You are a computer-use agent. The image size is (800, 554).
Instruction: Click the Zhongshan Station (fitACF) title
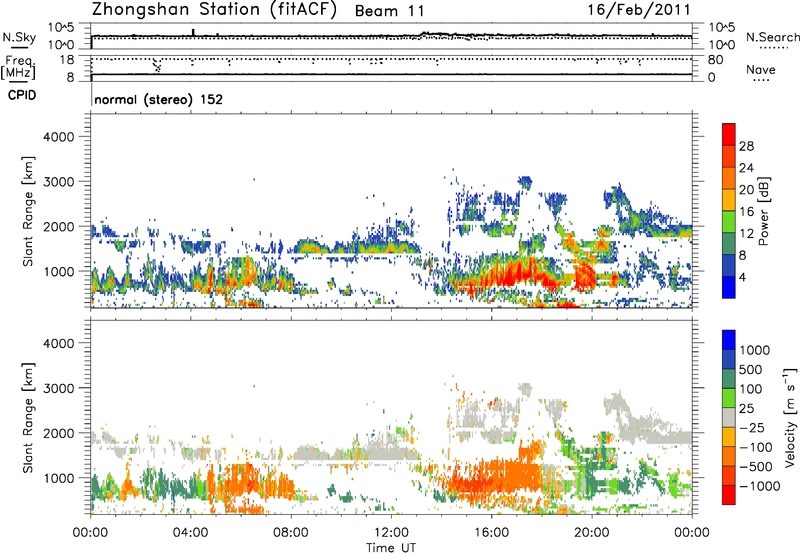214,10
